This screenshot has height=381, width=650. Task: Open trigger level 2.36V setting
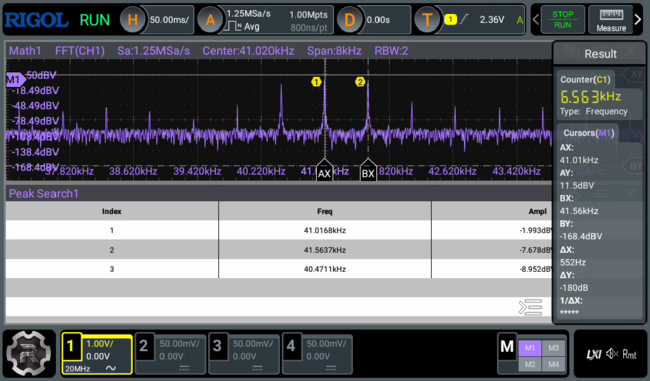pyautogui.click(x=492, y=19)
